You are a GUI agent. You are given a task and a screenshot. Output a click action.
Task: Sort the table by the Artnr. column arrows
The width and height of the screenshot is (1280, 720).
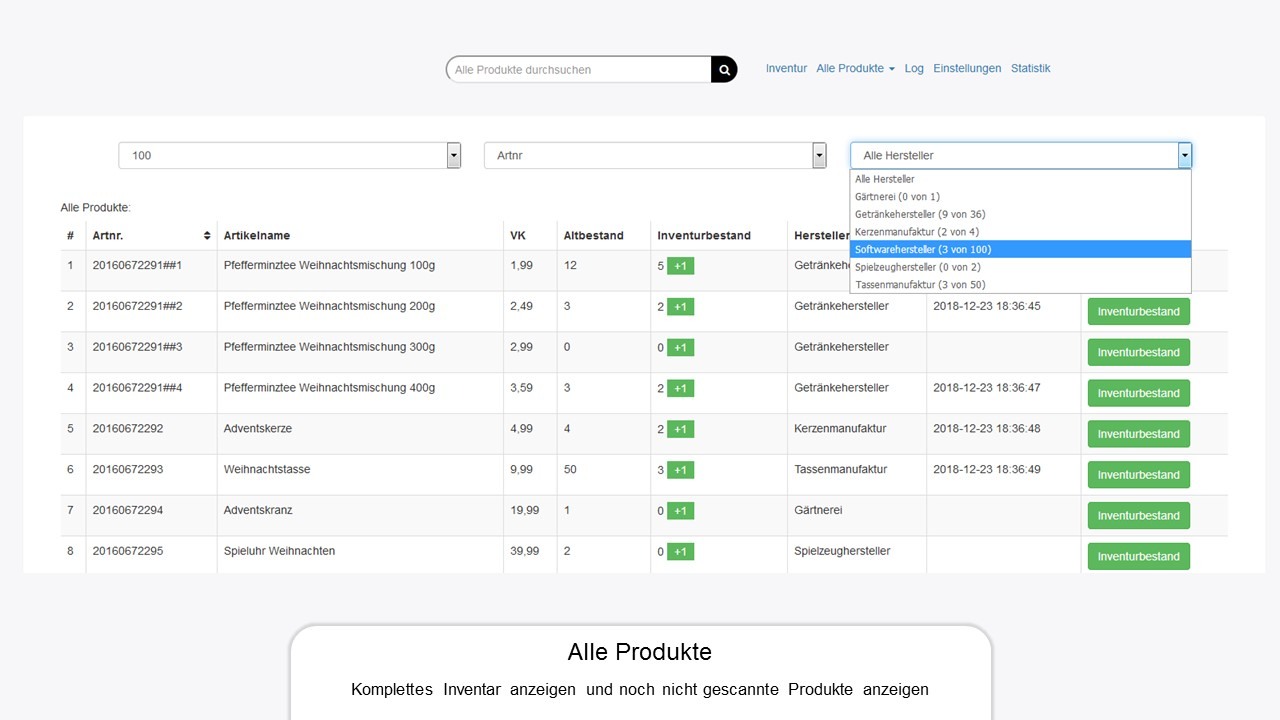(x=207, y=236)
